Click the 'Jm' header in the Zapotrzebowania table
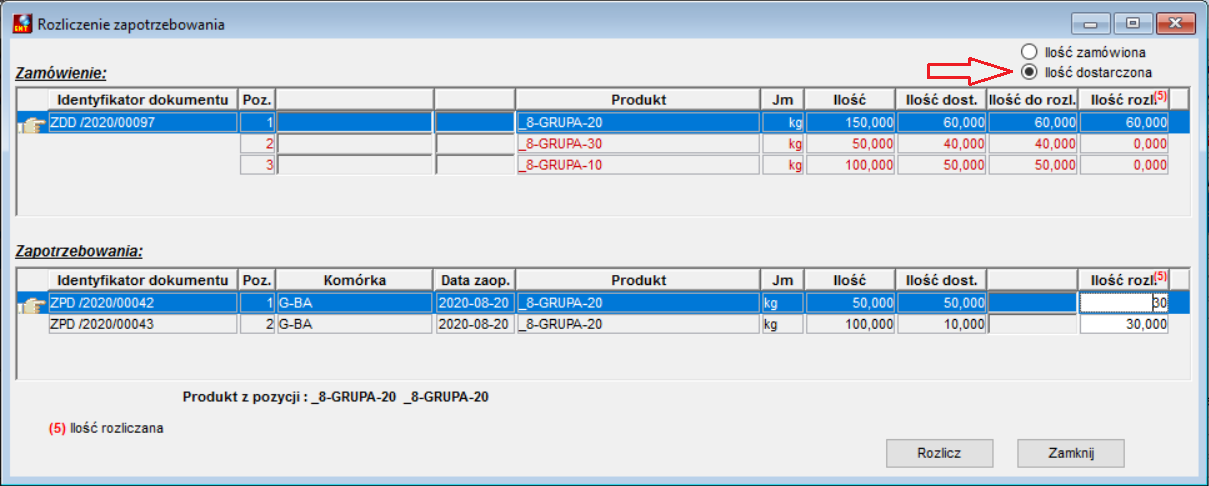Screen dimensions: 1209x486 [783, 279]
